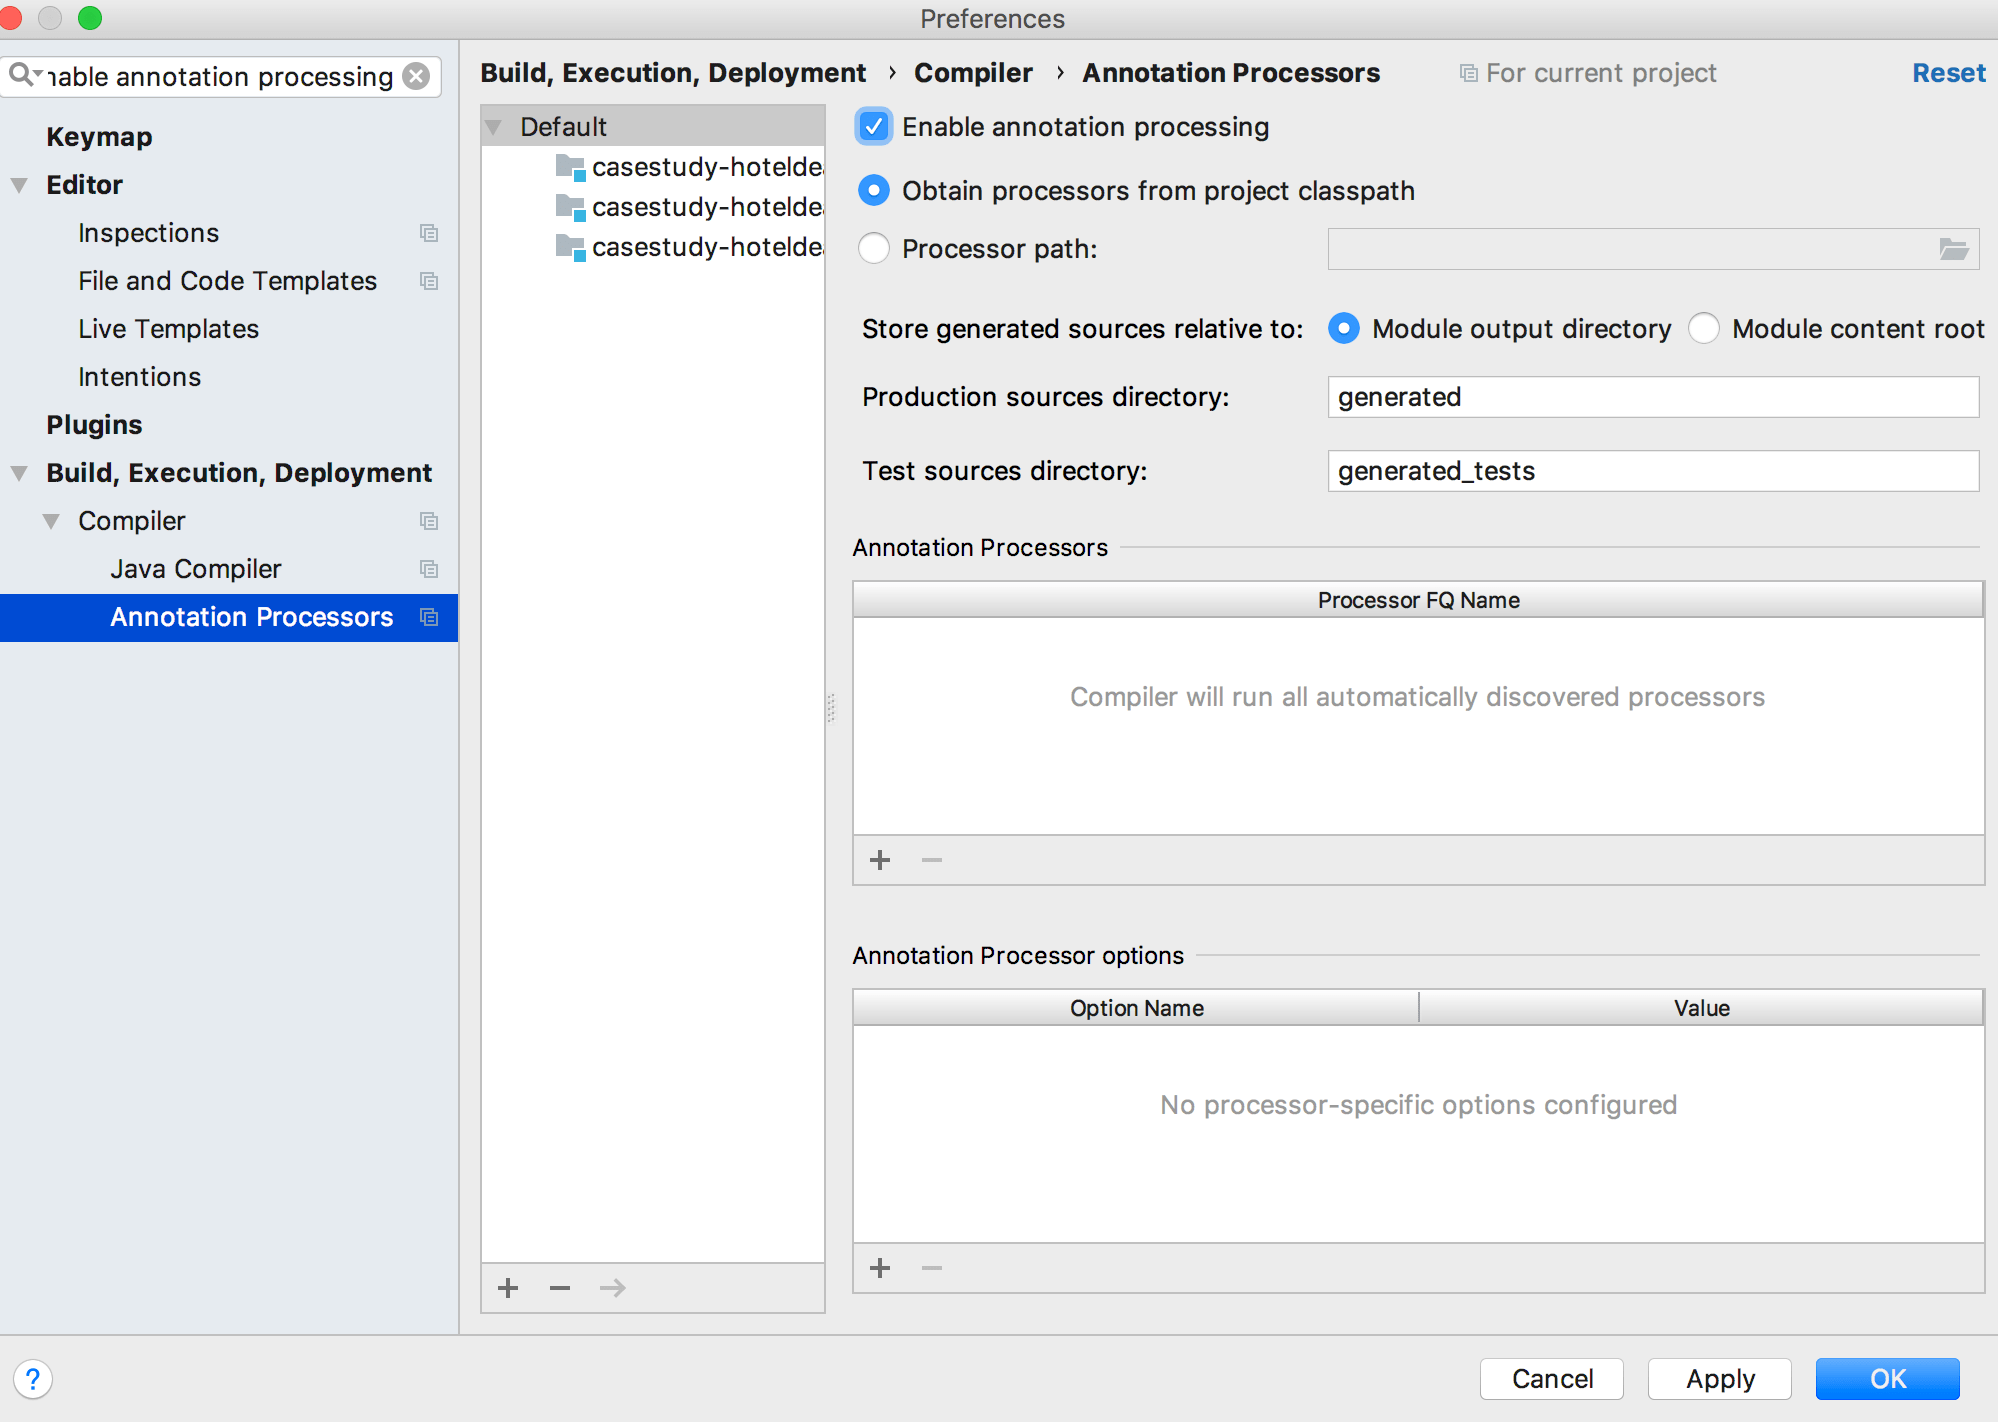
Task: Open Inspections settings page
Action: point(148,233)
